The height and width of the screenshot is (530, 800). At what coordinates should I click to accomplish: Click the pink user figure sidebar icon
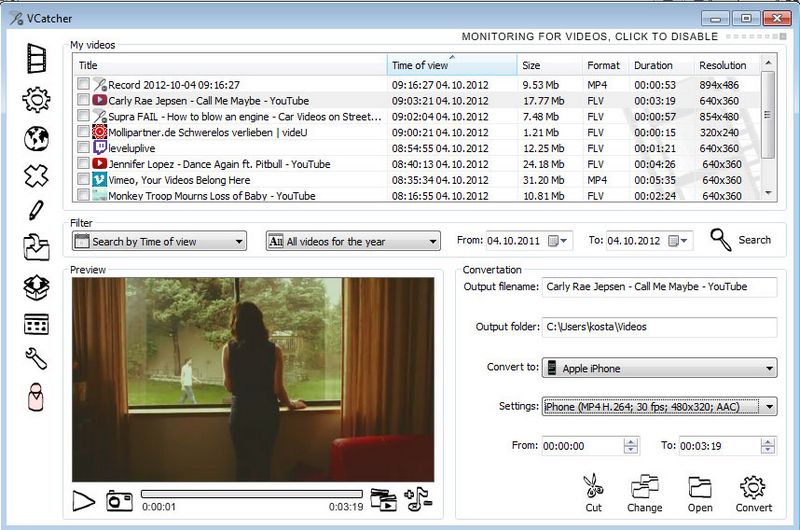point(36,397)
